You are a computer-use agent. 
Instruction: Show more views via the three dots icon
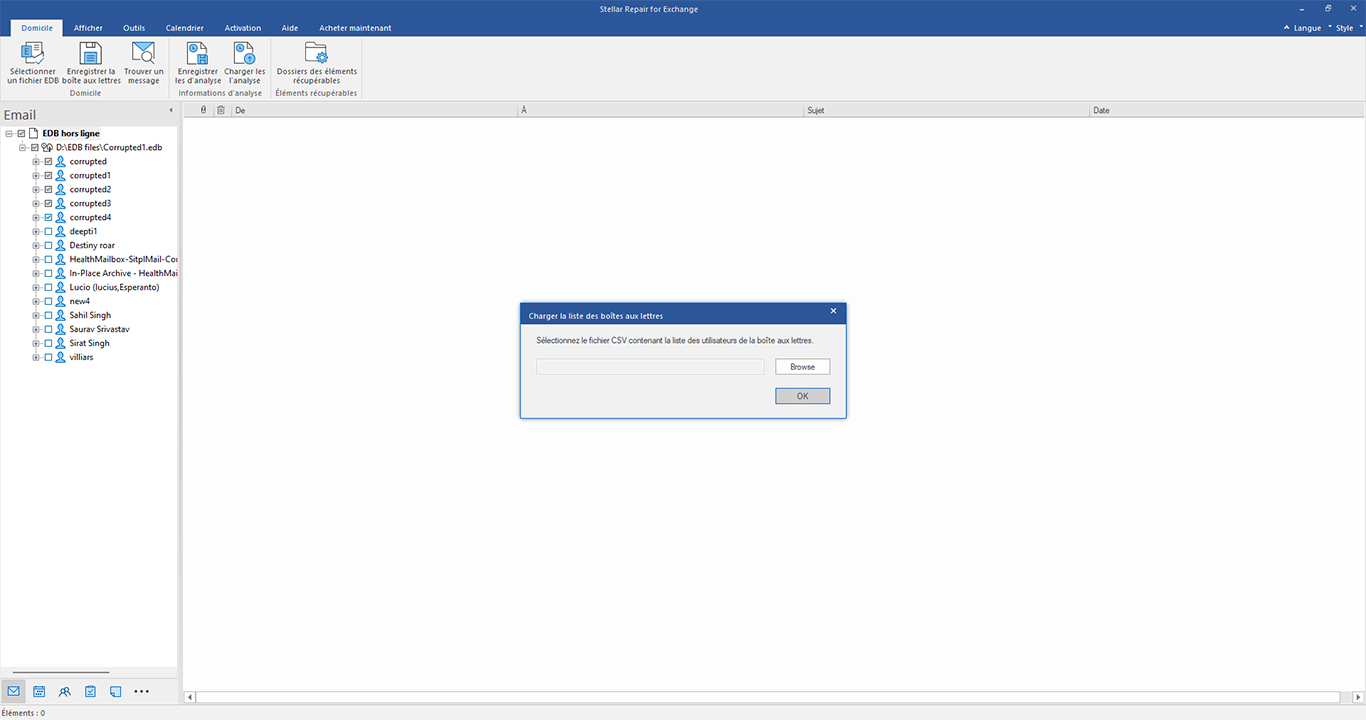(x=141, y=691)
